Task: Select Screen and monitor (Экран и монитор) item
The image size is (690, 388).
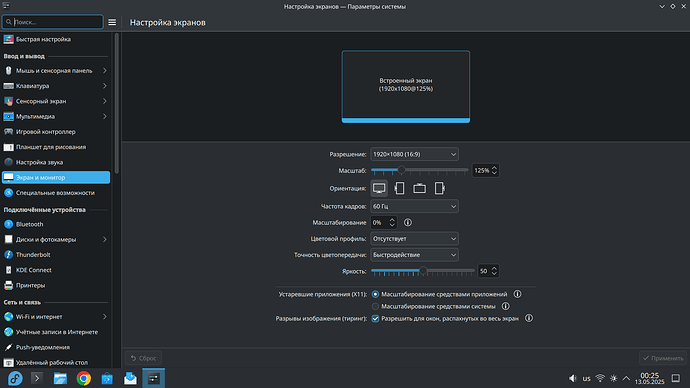Action: [56, 178]
